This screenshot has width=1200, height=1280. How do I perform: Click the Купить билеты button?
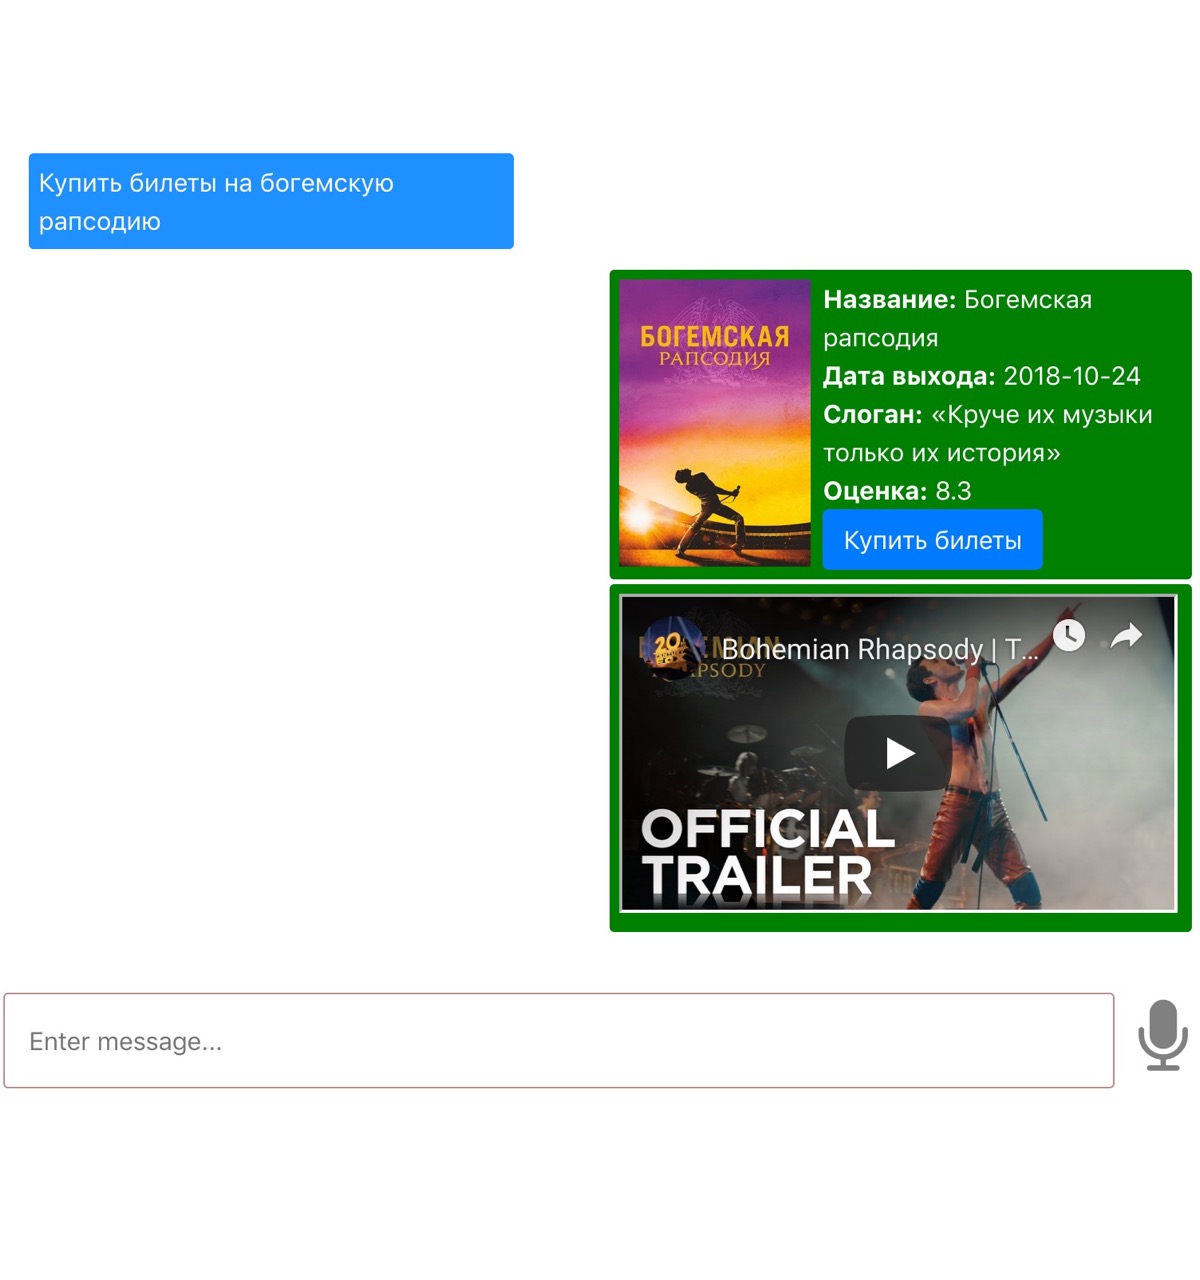click(932, 540)
